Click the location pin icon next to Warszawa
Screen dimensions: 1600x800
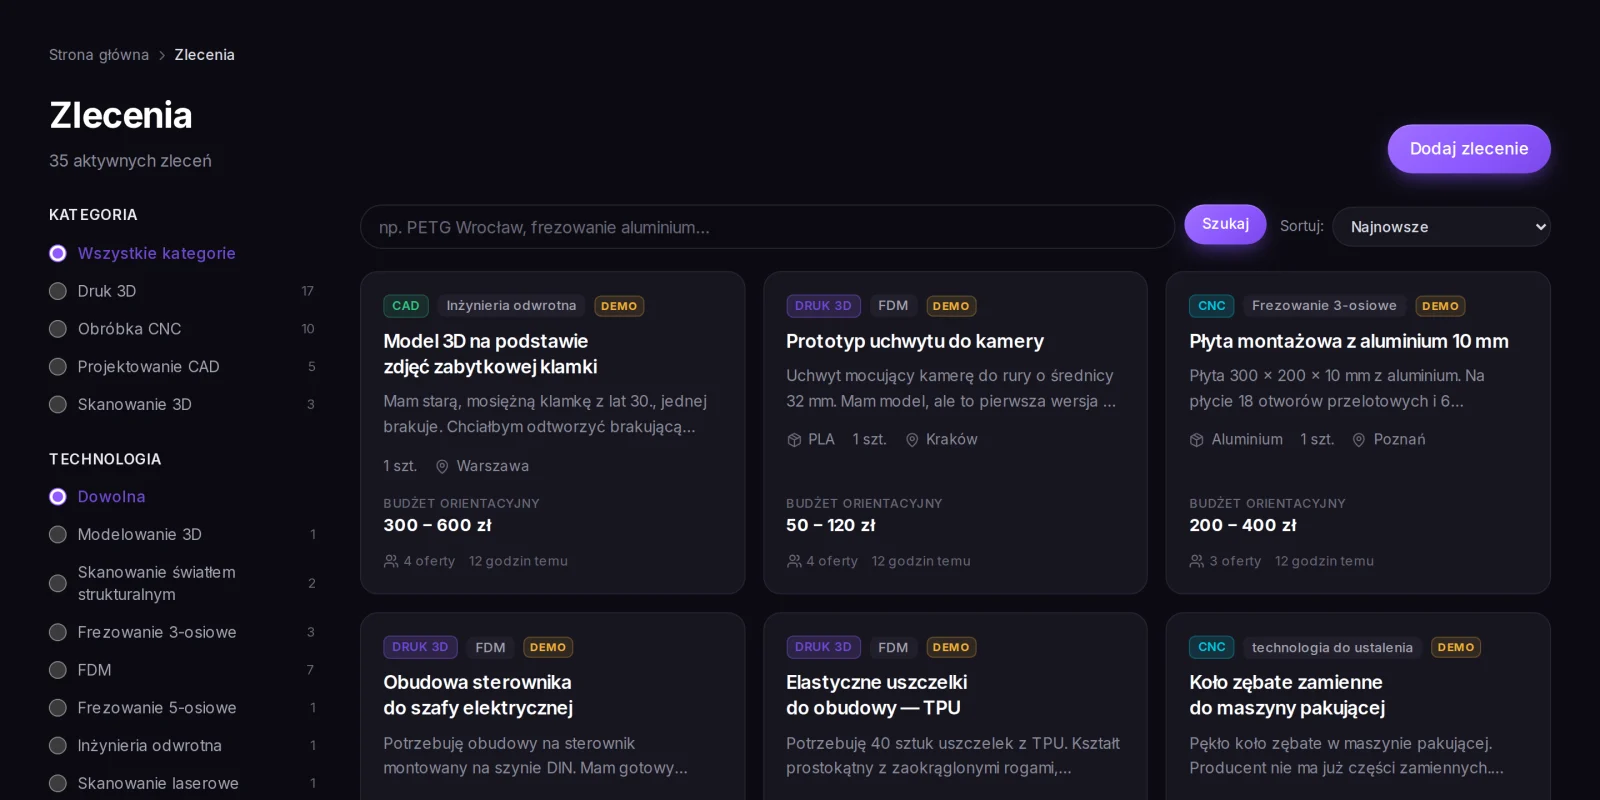[442, 466]
